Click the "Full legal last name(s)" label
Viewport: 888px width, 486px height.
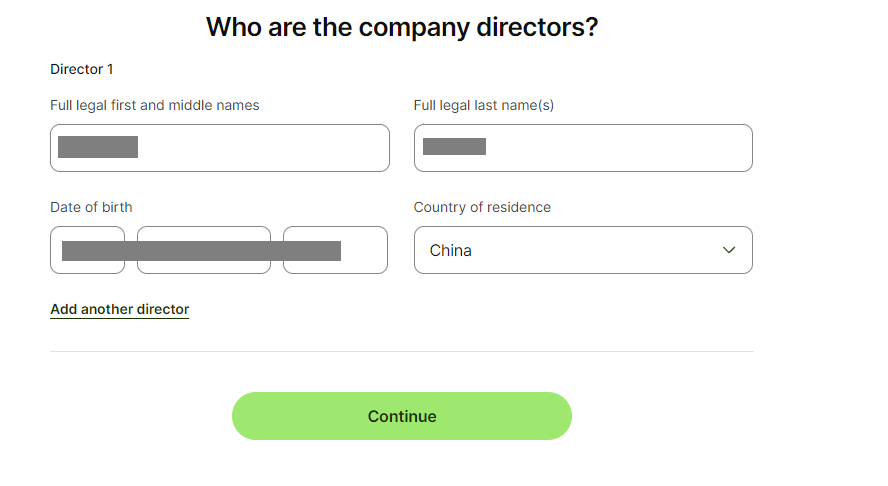pyautogui.click(x=484, y=105)
